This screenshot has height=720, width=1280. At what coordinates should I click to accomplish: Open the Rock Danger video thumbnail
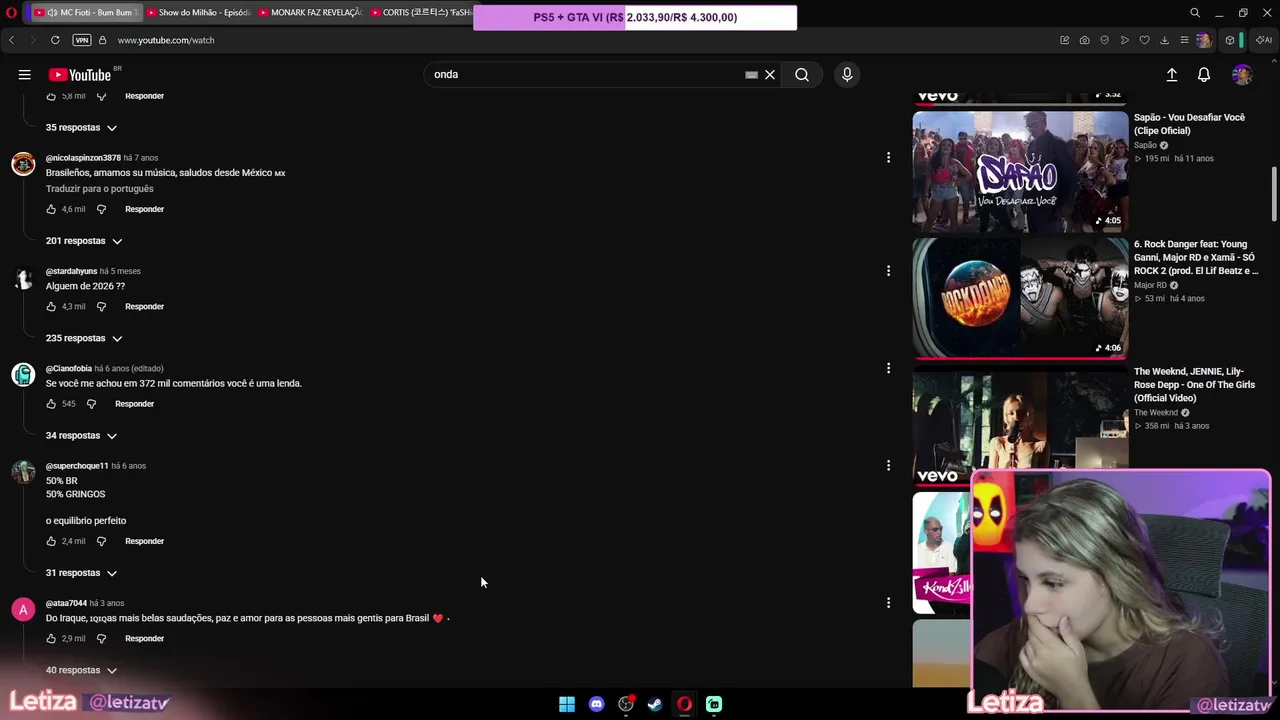click(x=1020, y=298)
